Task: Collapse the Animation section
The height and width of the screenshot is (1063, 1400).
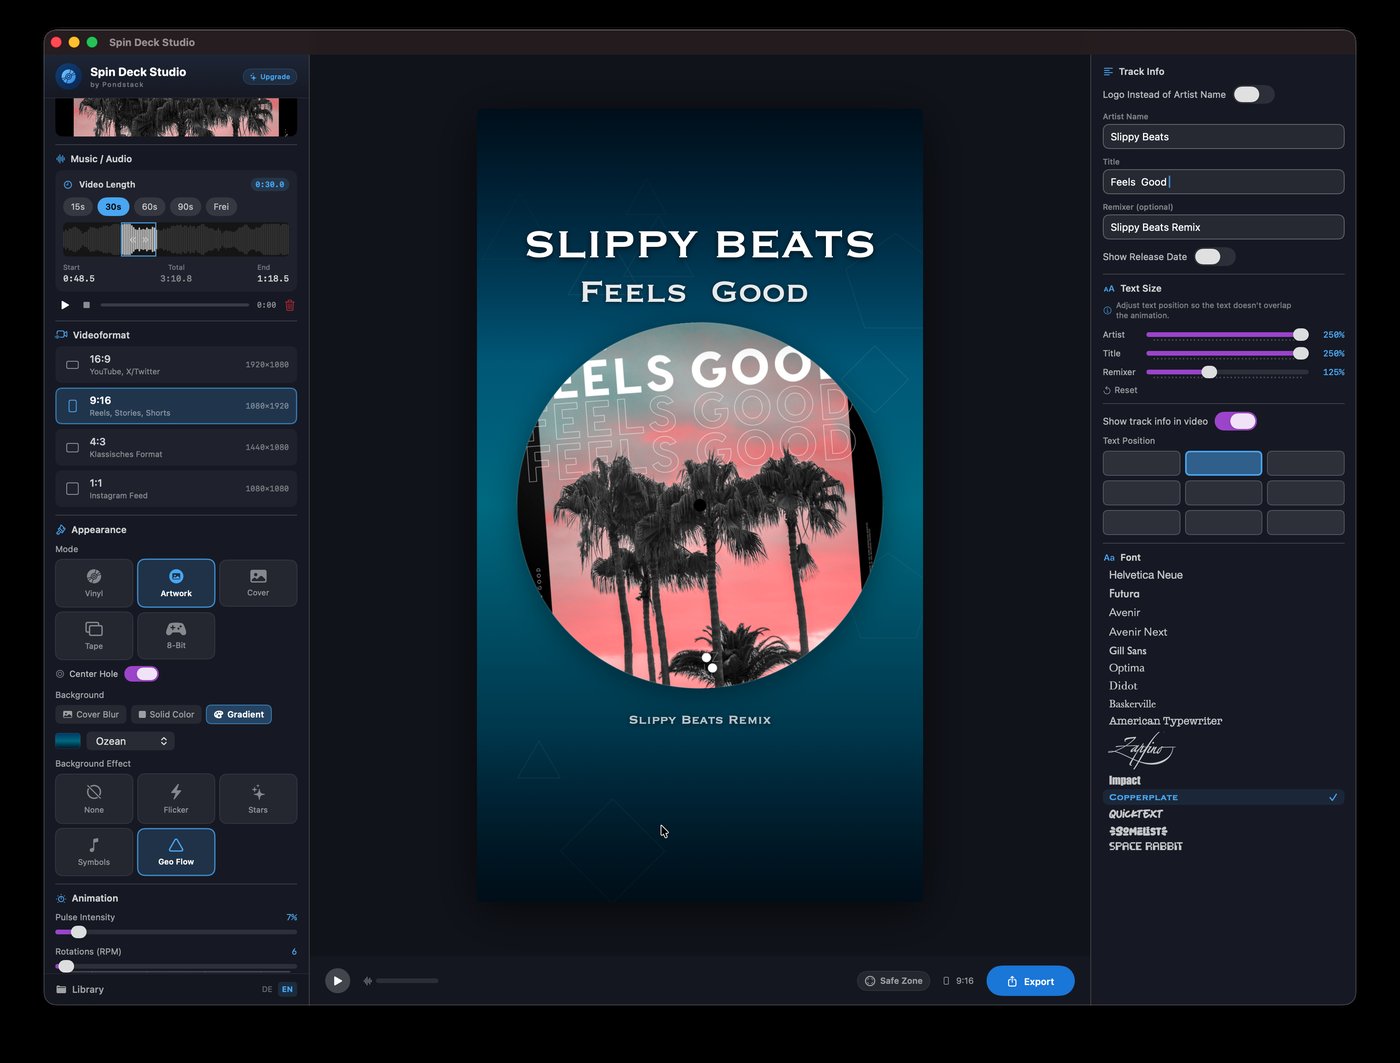Action: pos(94,898)
